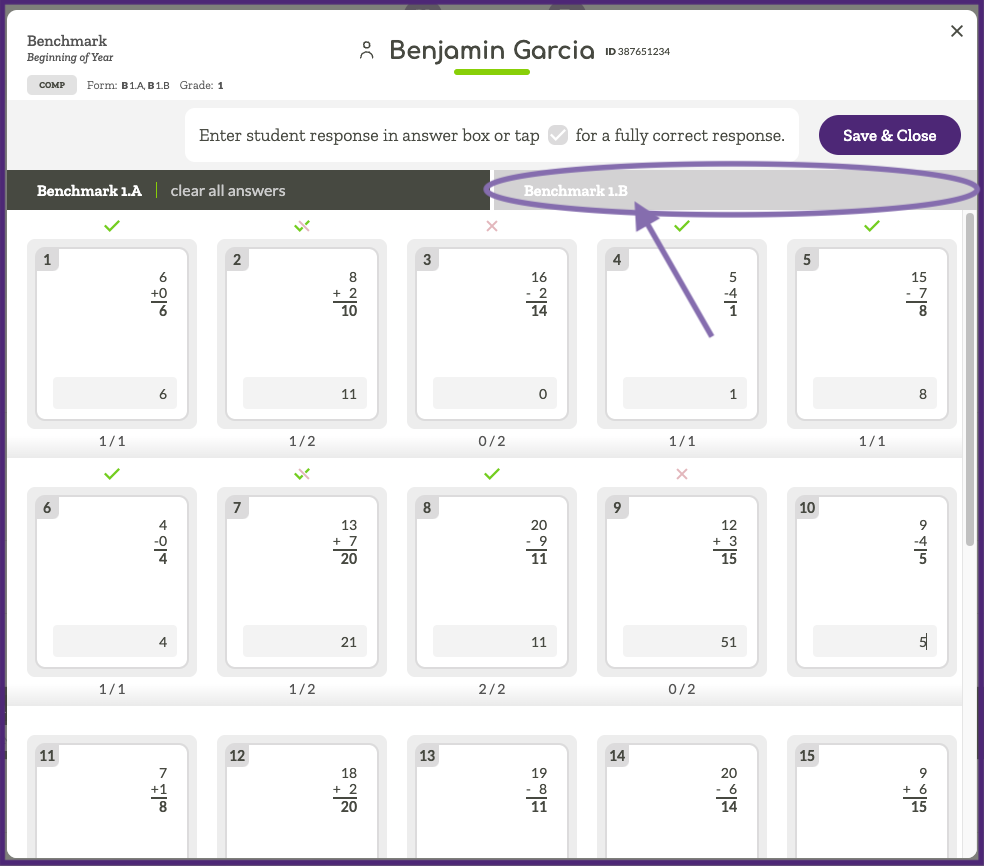Select the Benchmark 1.A tab

pyautogui.click(x=89, y=190)
